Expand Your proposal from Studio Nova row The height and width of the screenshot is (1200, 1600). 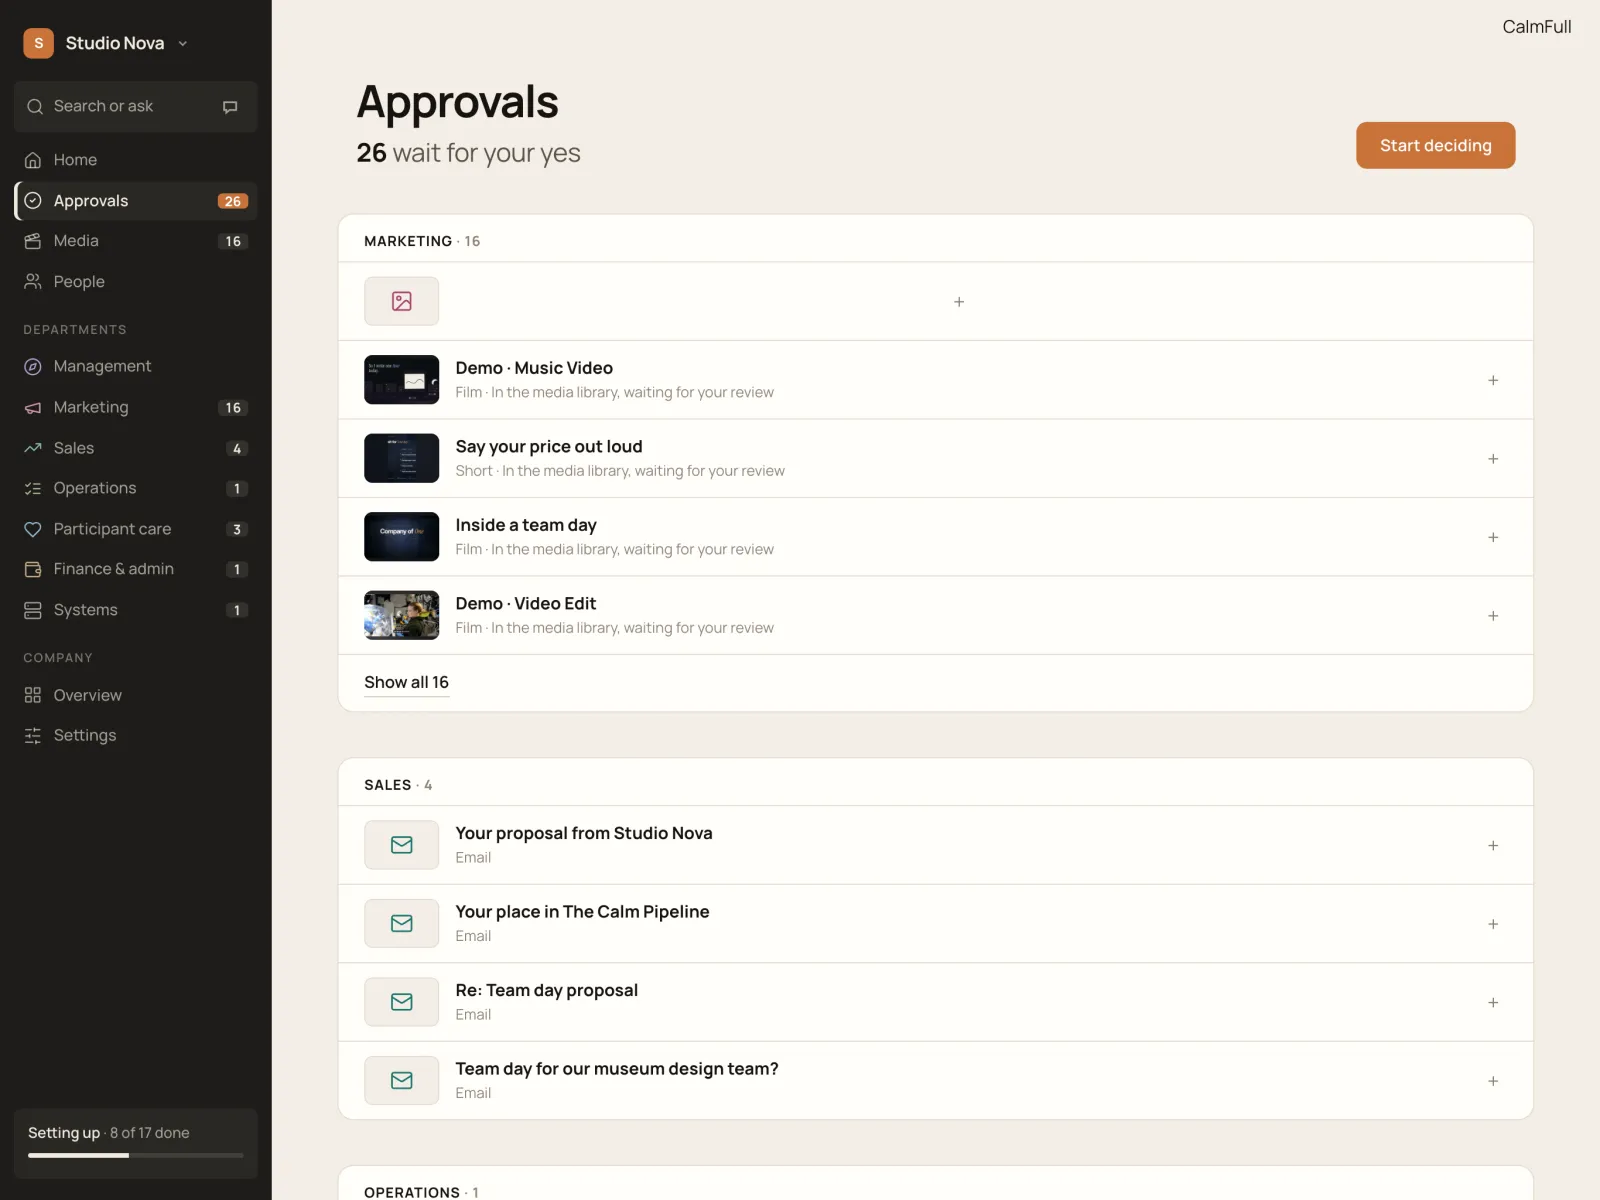point(1493,846)
